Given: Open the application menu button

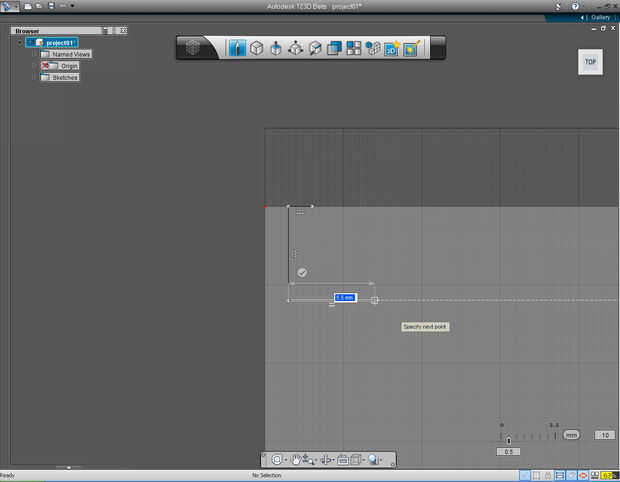Looking at the screenshot, I should pyautogui.click(x=9, y=6).
